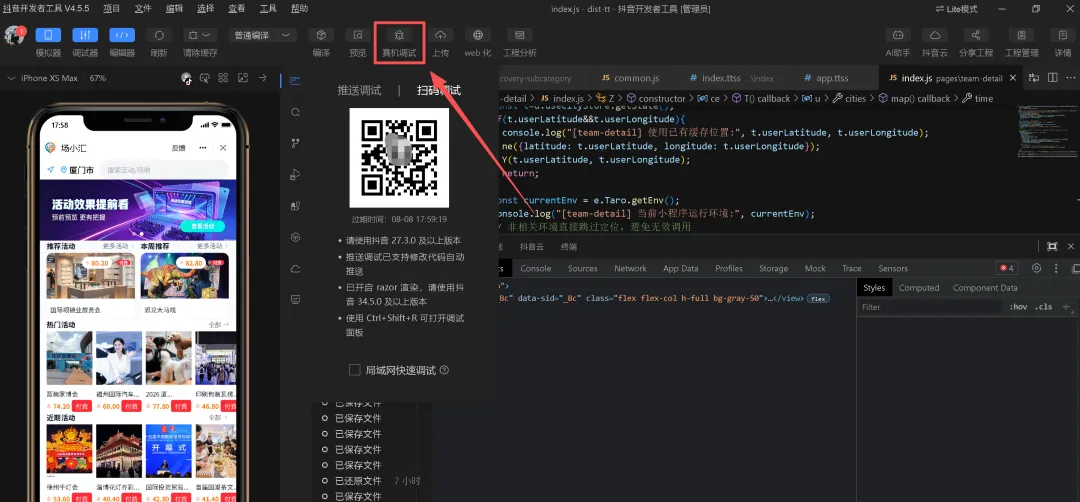Screen dimensions: 1080x502
Task: Open 抖音云 cloud service
Action: tap(935, 35)
